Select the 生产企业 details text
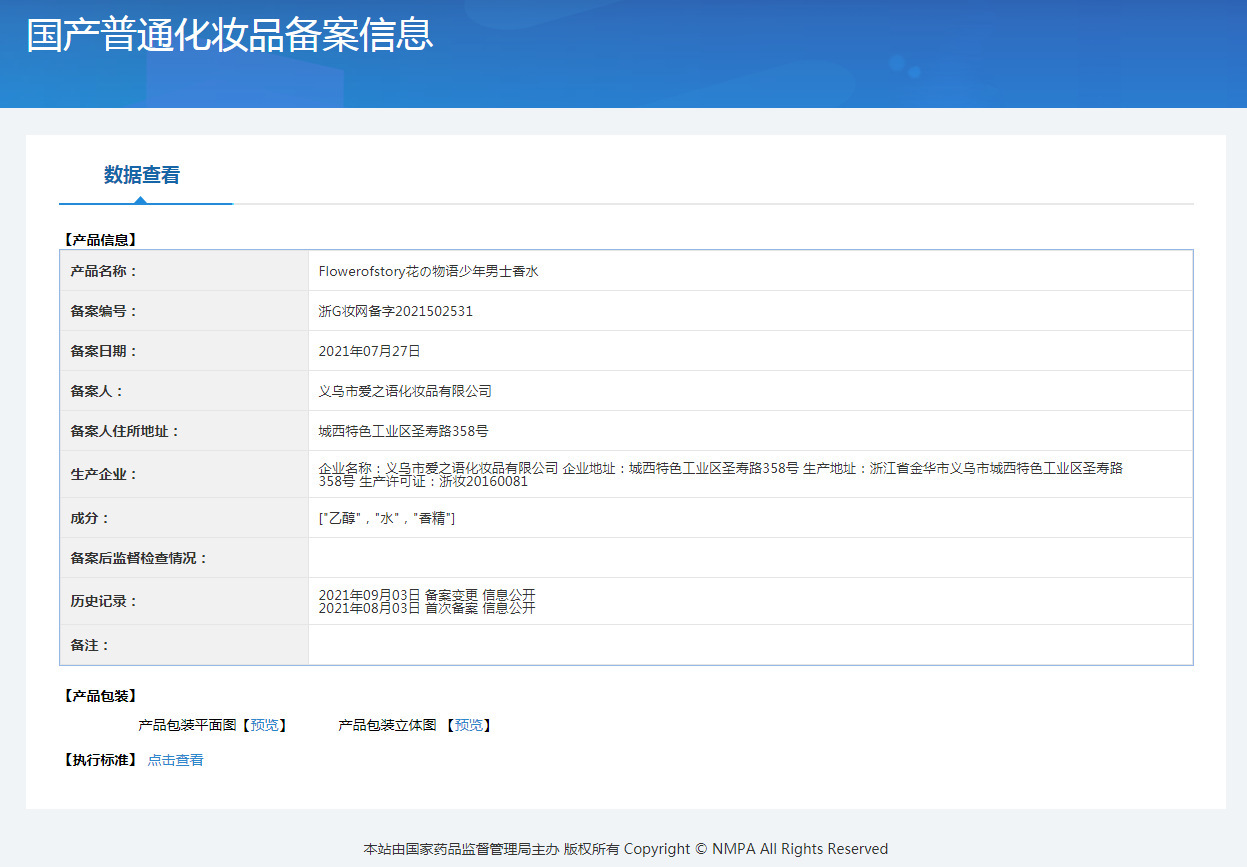Screen dimensions: 1247x867 pyautogui.click(x=720, y=474)
